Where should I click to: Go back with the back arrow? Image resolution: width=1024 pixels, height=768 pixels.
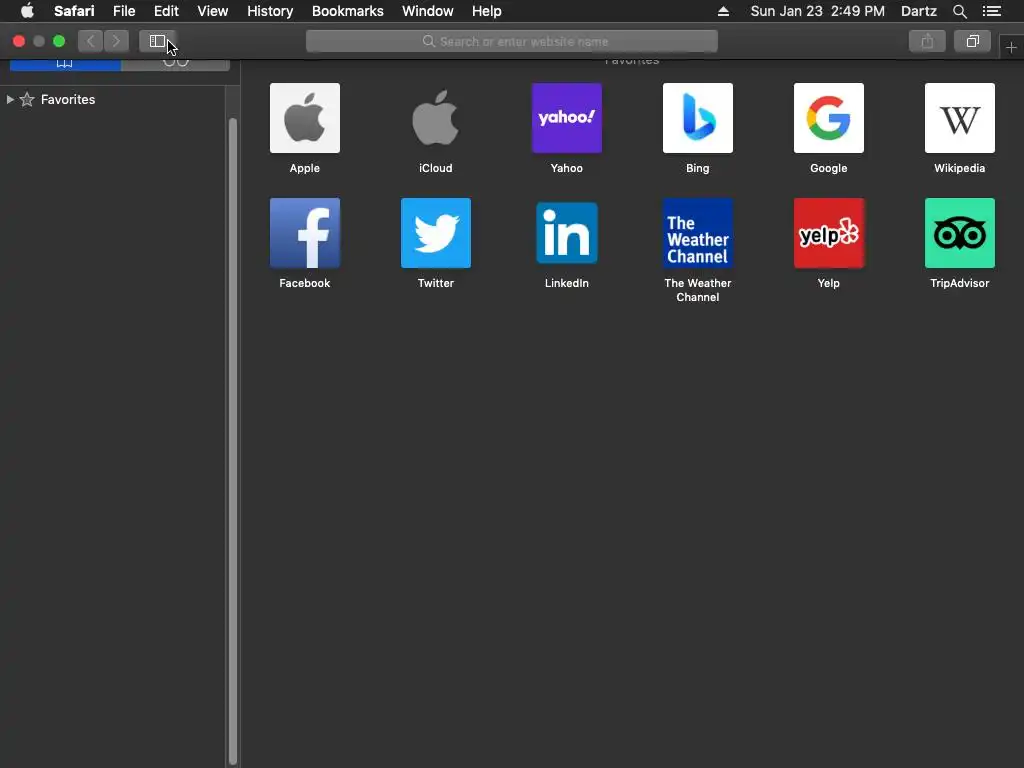(91, 41)
